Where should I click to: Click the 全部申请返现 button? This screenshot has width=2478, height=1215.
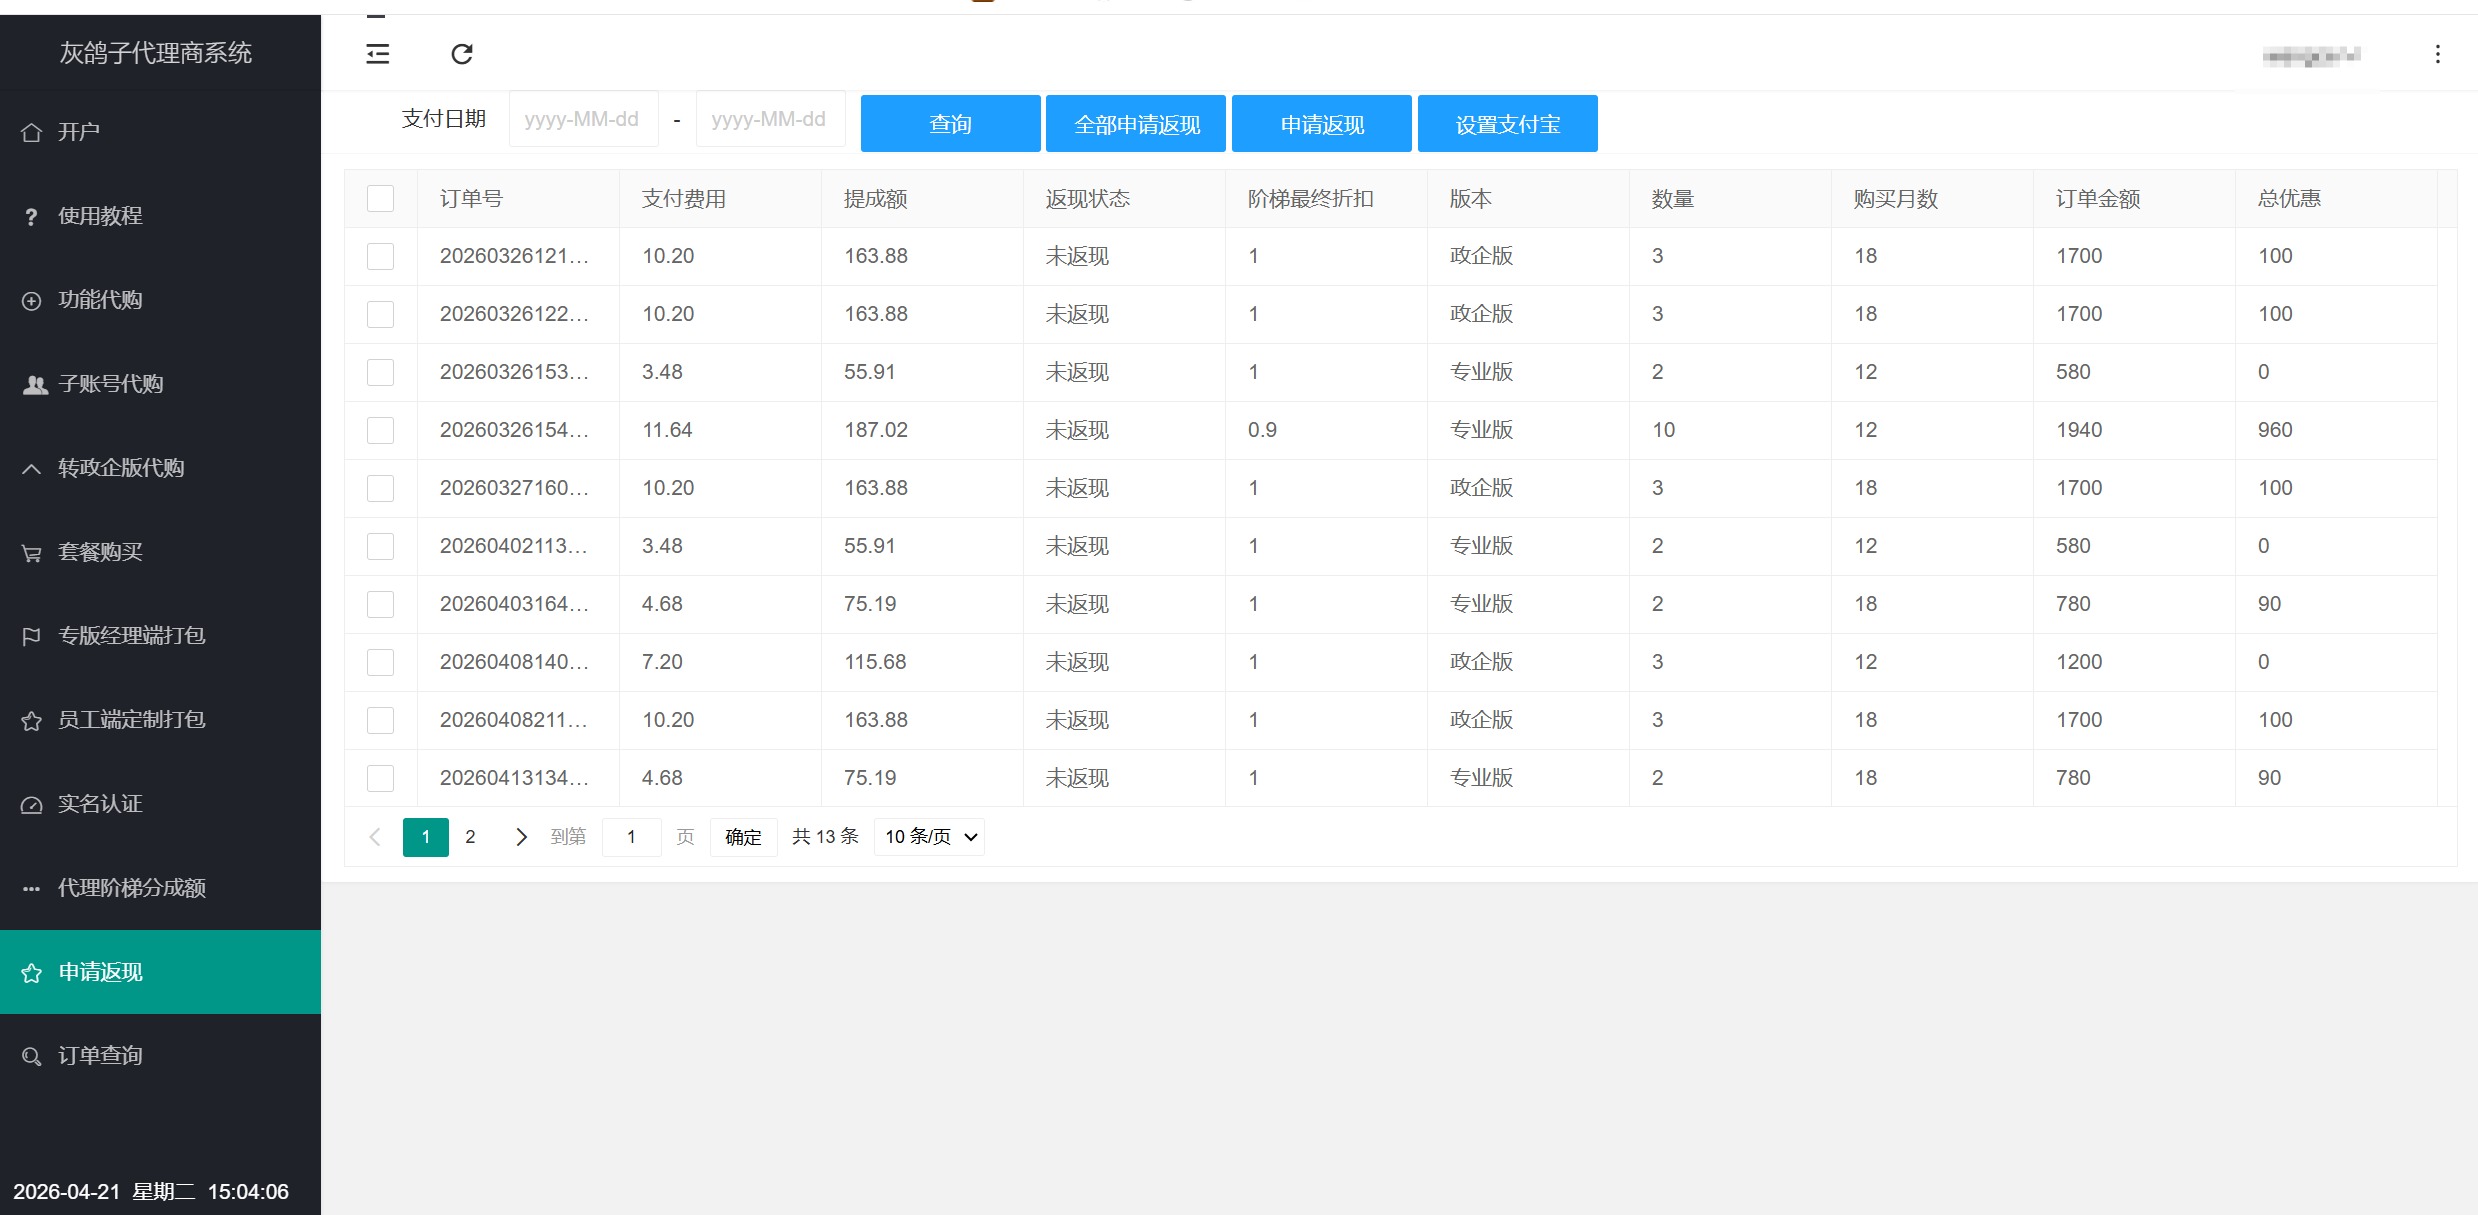click(1136, 125)
